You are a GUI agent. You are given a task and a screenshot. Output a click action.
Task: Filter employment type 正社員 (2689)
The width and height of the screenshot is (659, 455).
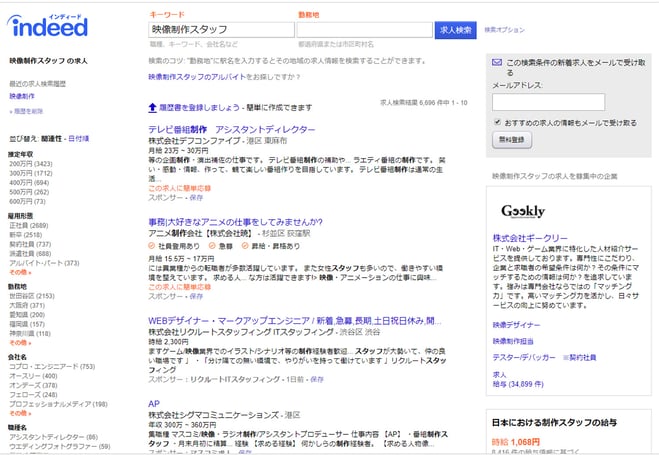(29, 226)
